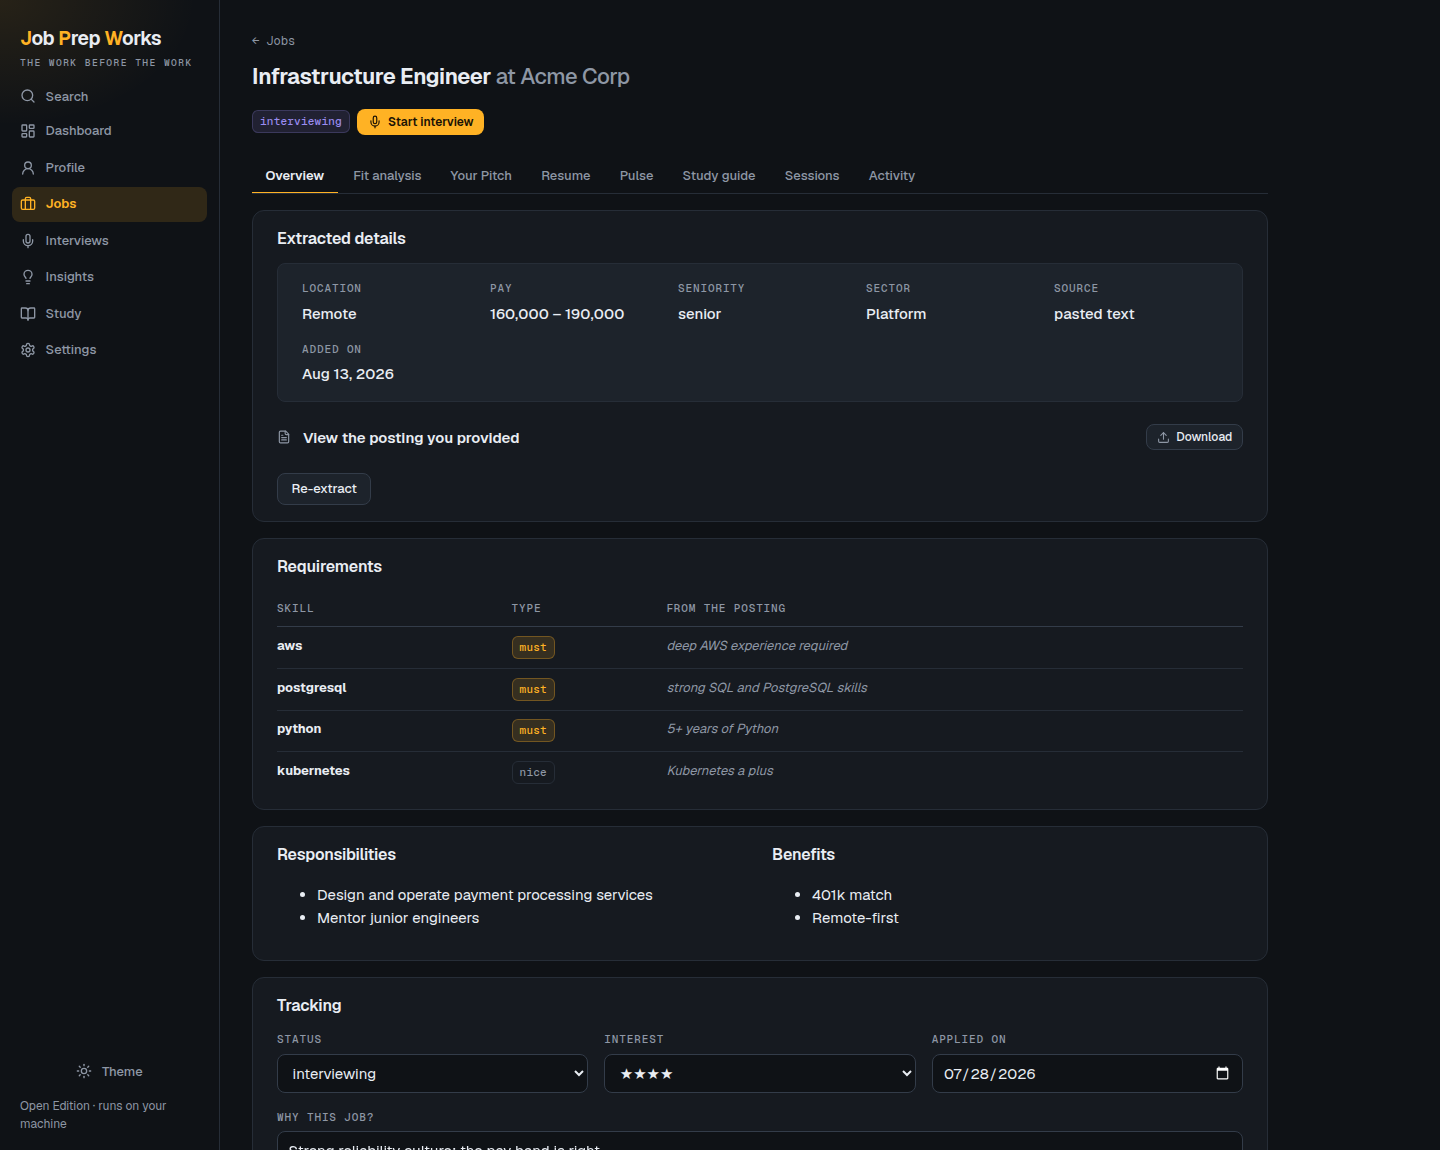Open Search in the sidebar

pos(109,97)
